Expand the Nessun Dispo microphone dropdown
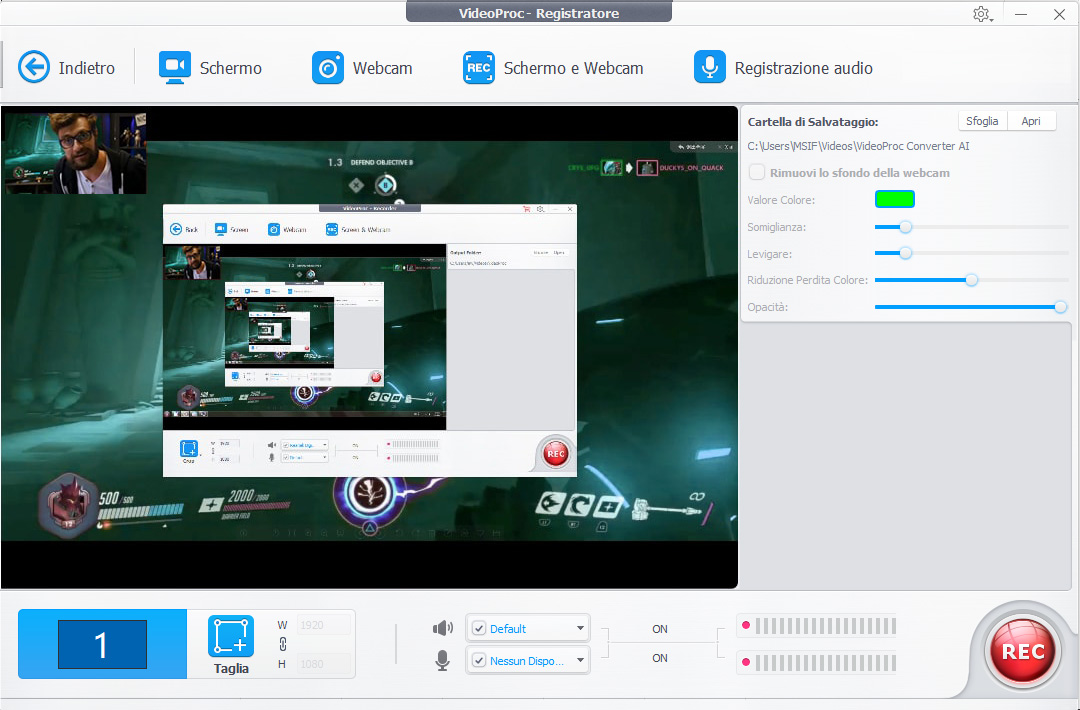Screen dimensions: 1080x710 tap(580, 660)
